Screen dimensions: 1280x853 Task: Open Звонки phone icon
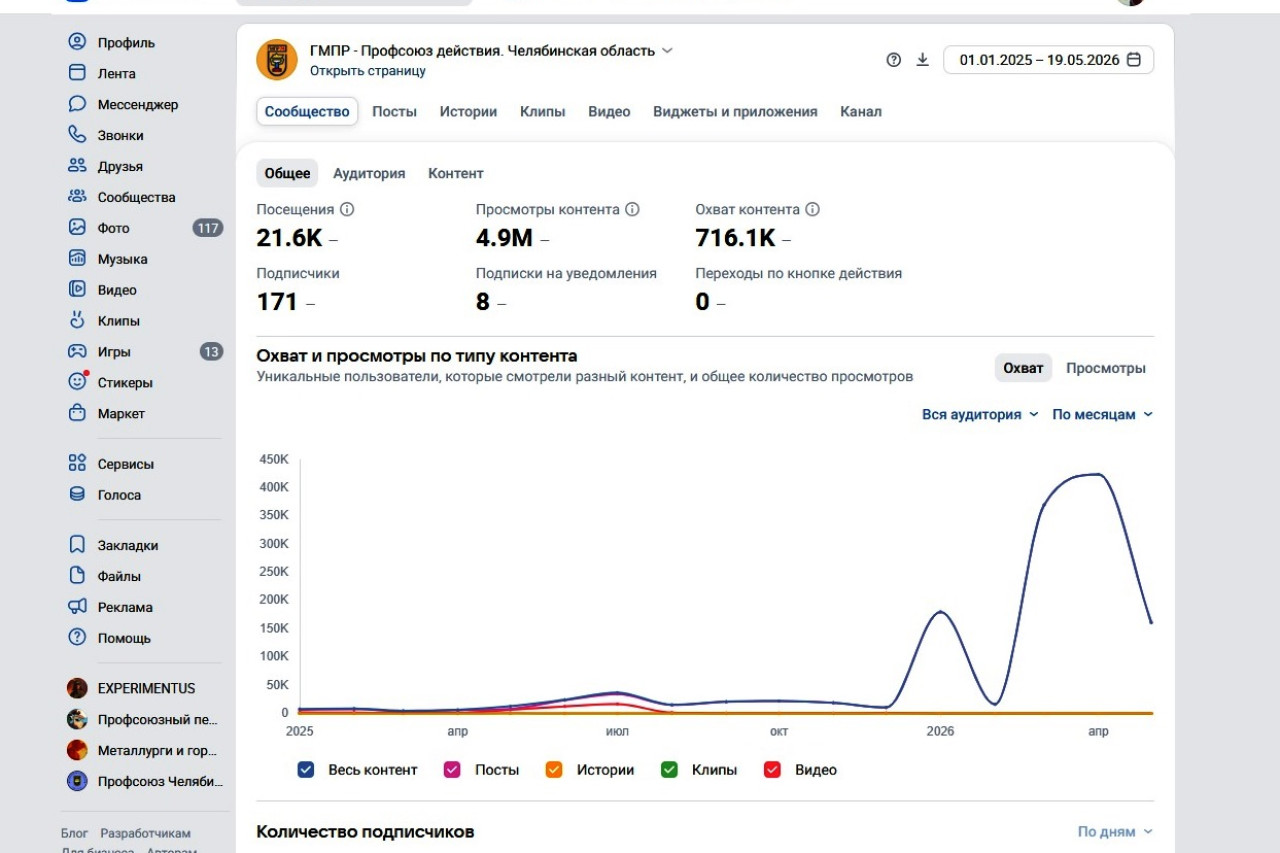(77, 135)
